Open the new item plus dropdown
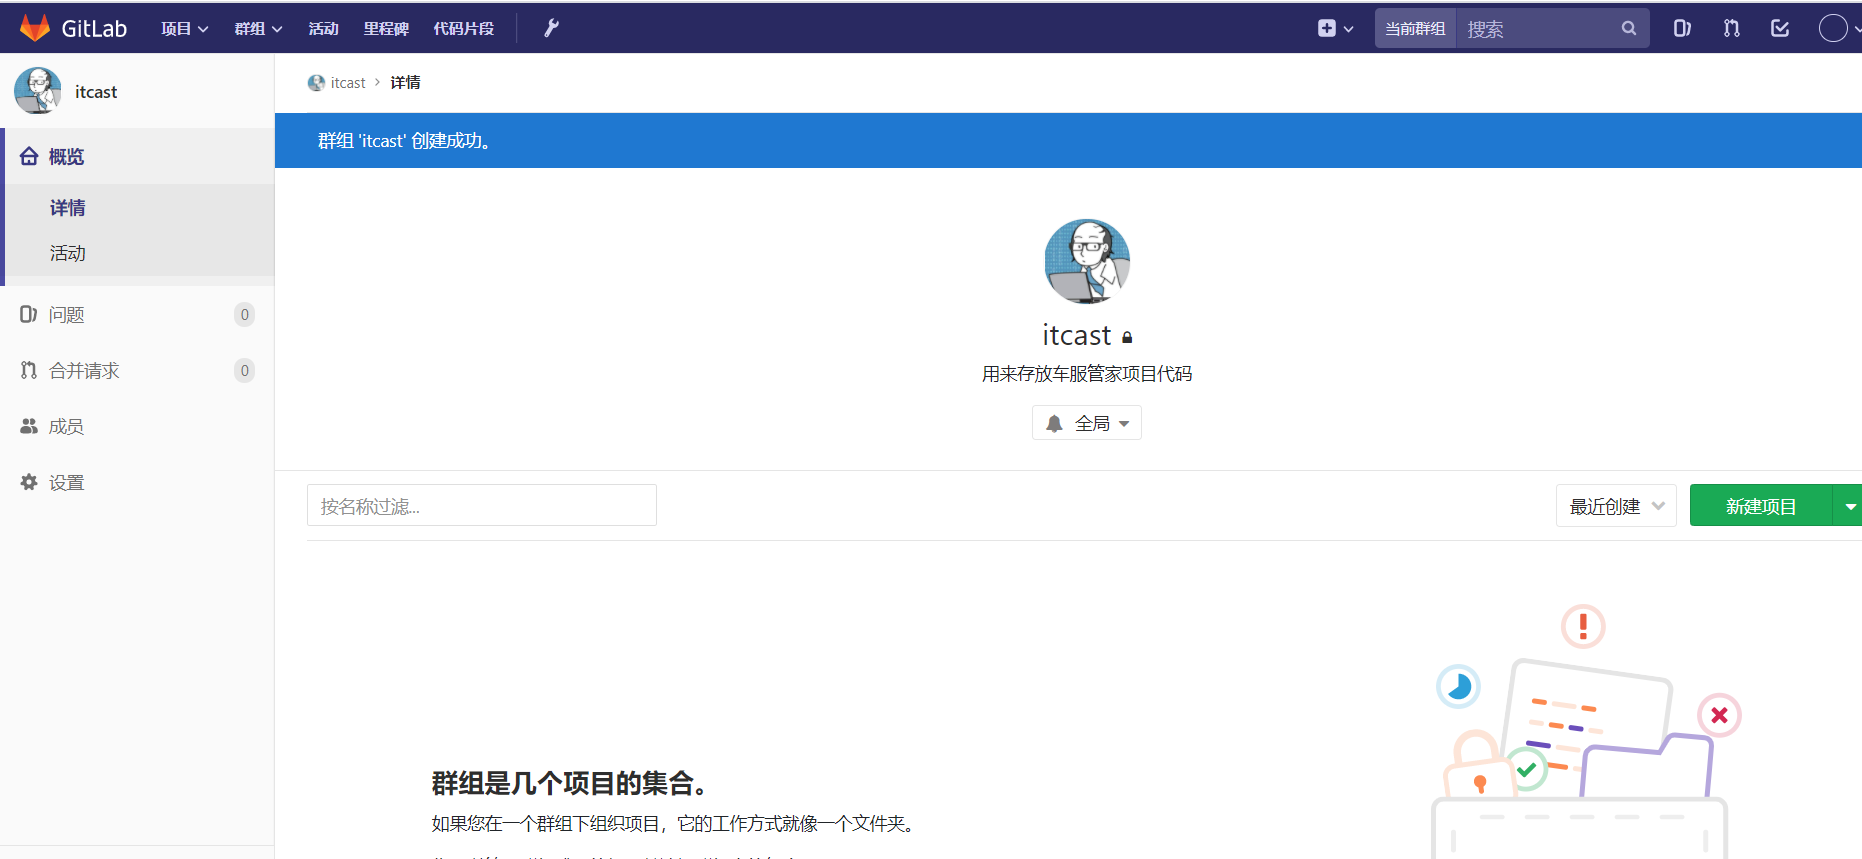This screenshot has height=859, width=1862. 1335,28
